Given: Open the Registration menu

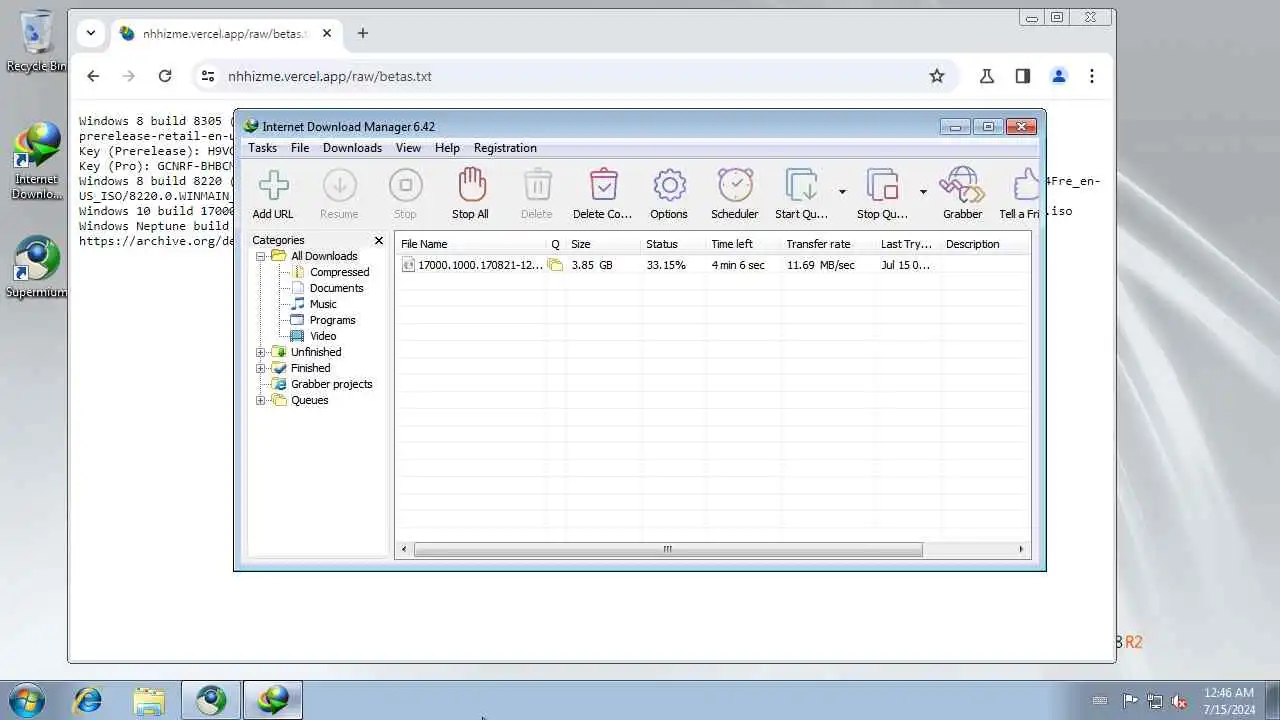Looking at the screenshot, I should click(x=505, y=148).
